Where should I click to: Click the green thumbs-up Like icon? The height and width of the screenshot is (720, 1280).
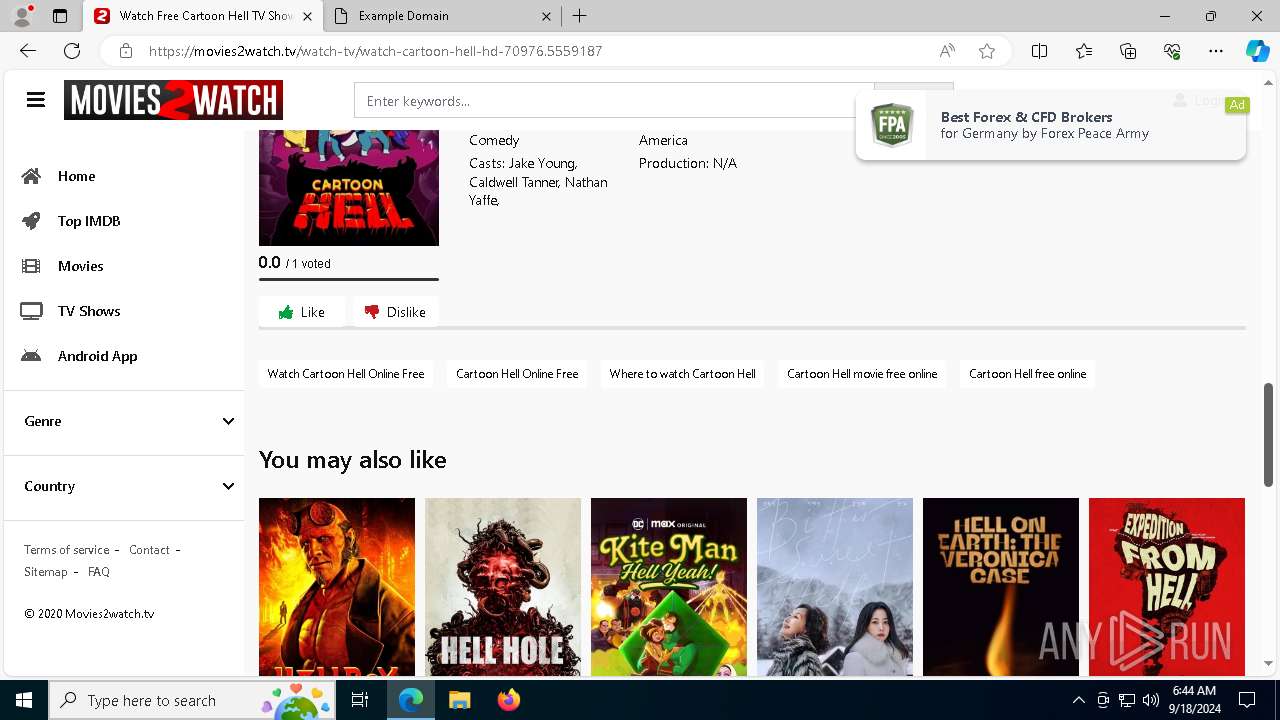286,312
